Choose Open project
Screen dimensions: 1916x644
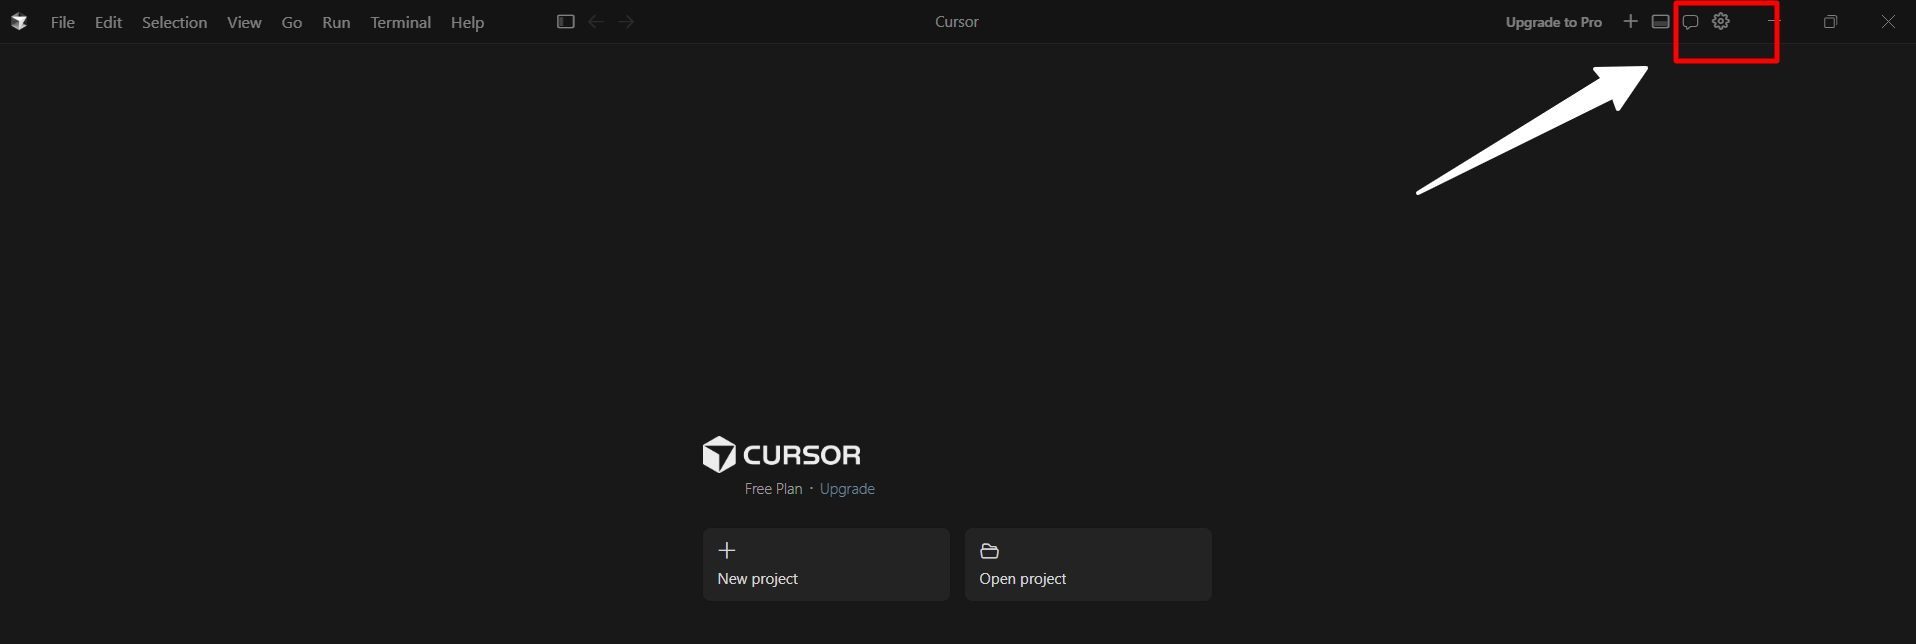click(x=1088, y=565)
